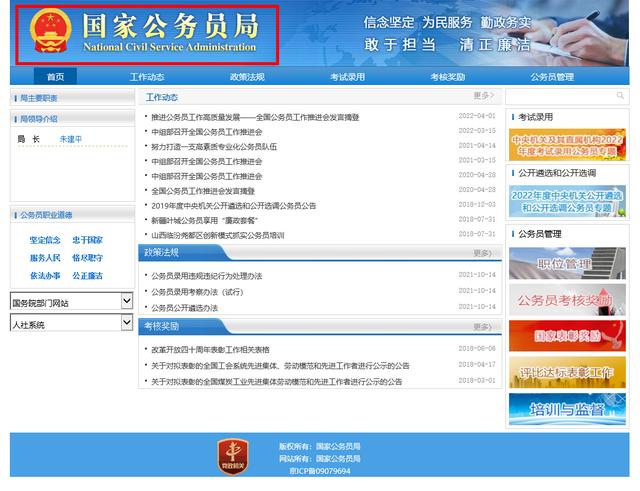Image resolution: width=640 pixels, height=491 pixels.
Task: Open 公务员录用考察办法（试行）
Action: [197, 292]
